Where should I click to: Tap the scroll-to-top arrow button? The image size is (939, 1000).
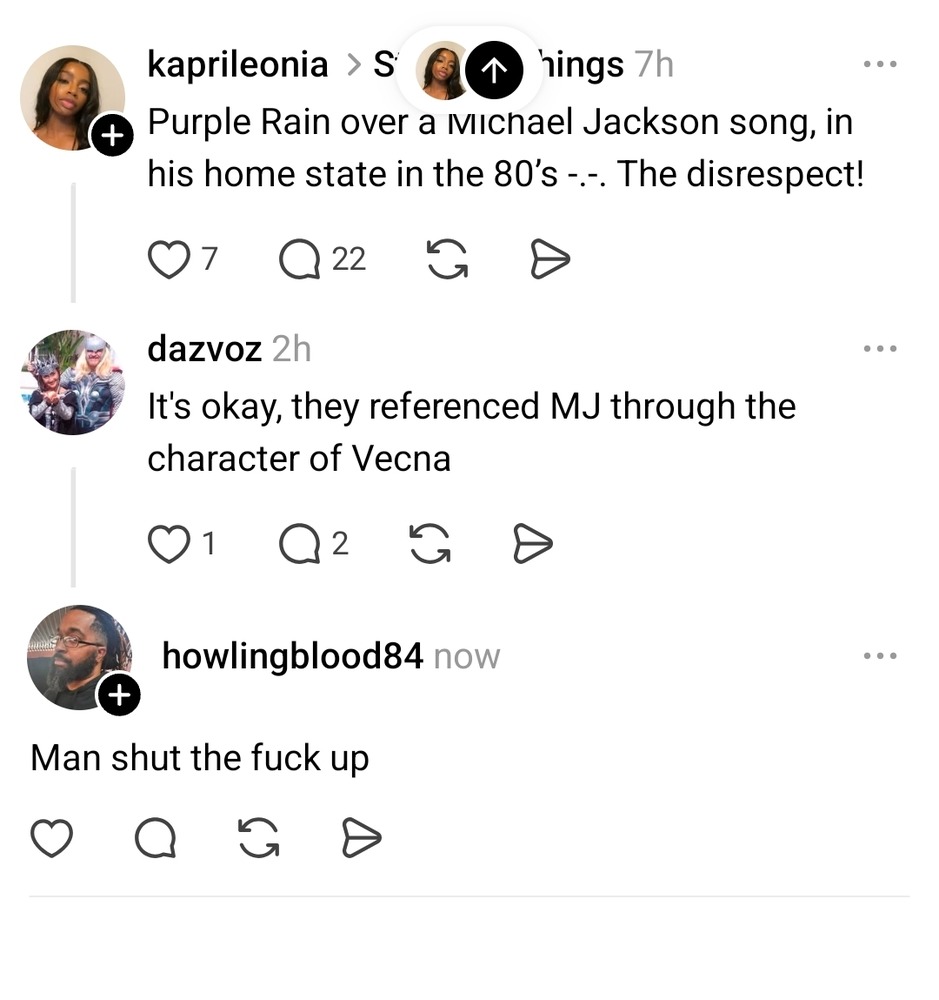tap(494, 71)
